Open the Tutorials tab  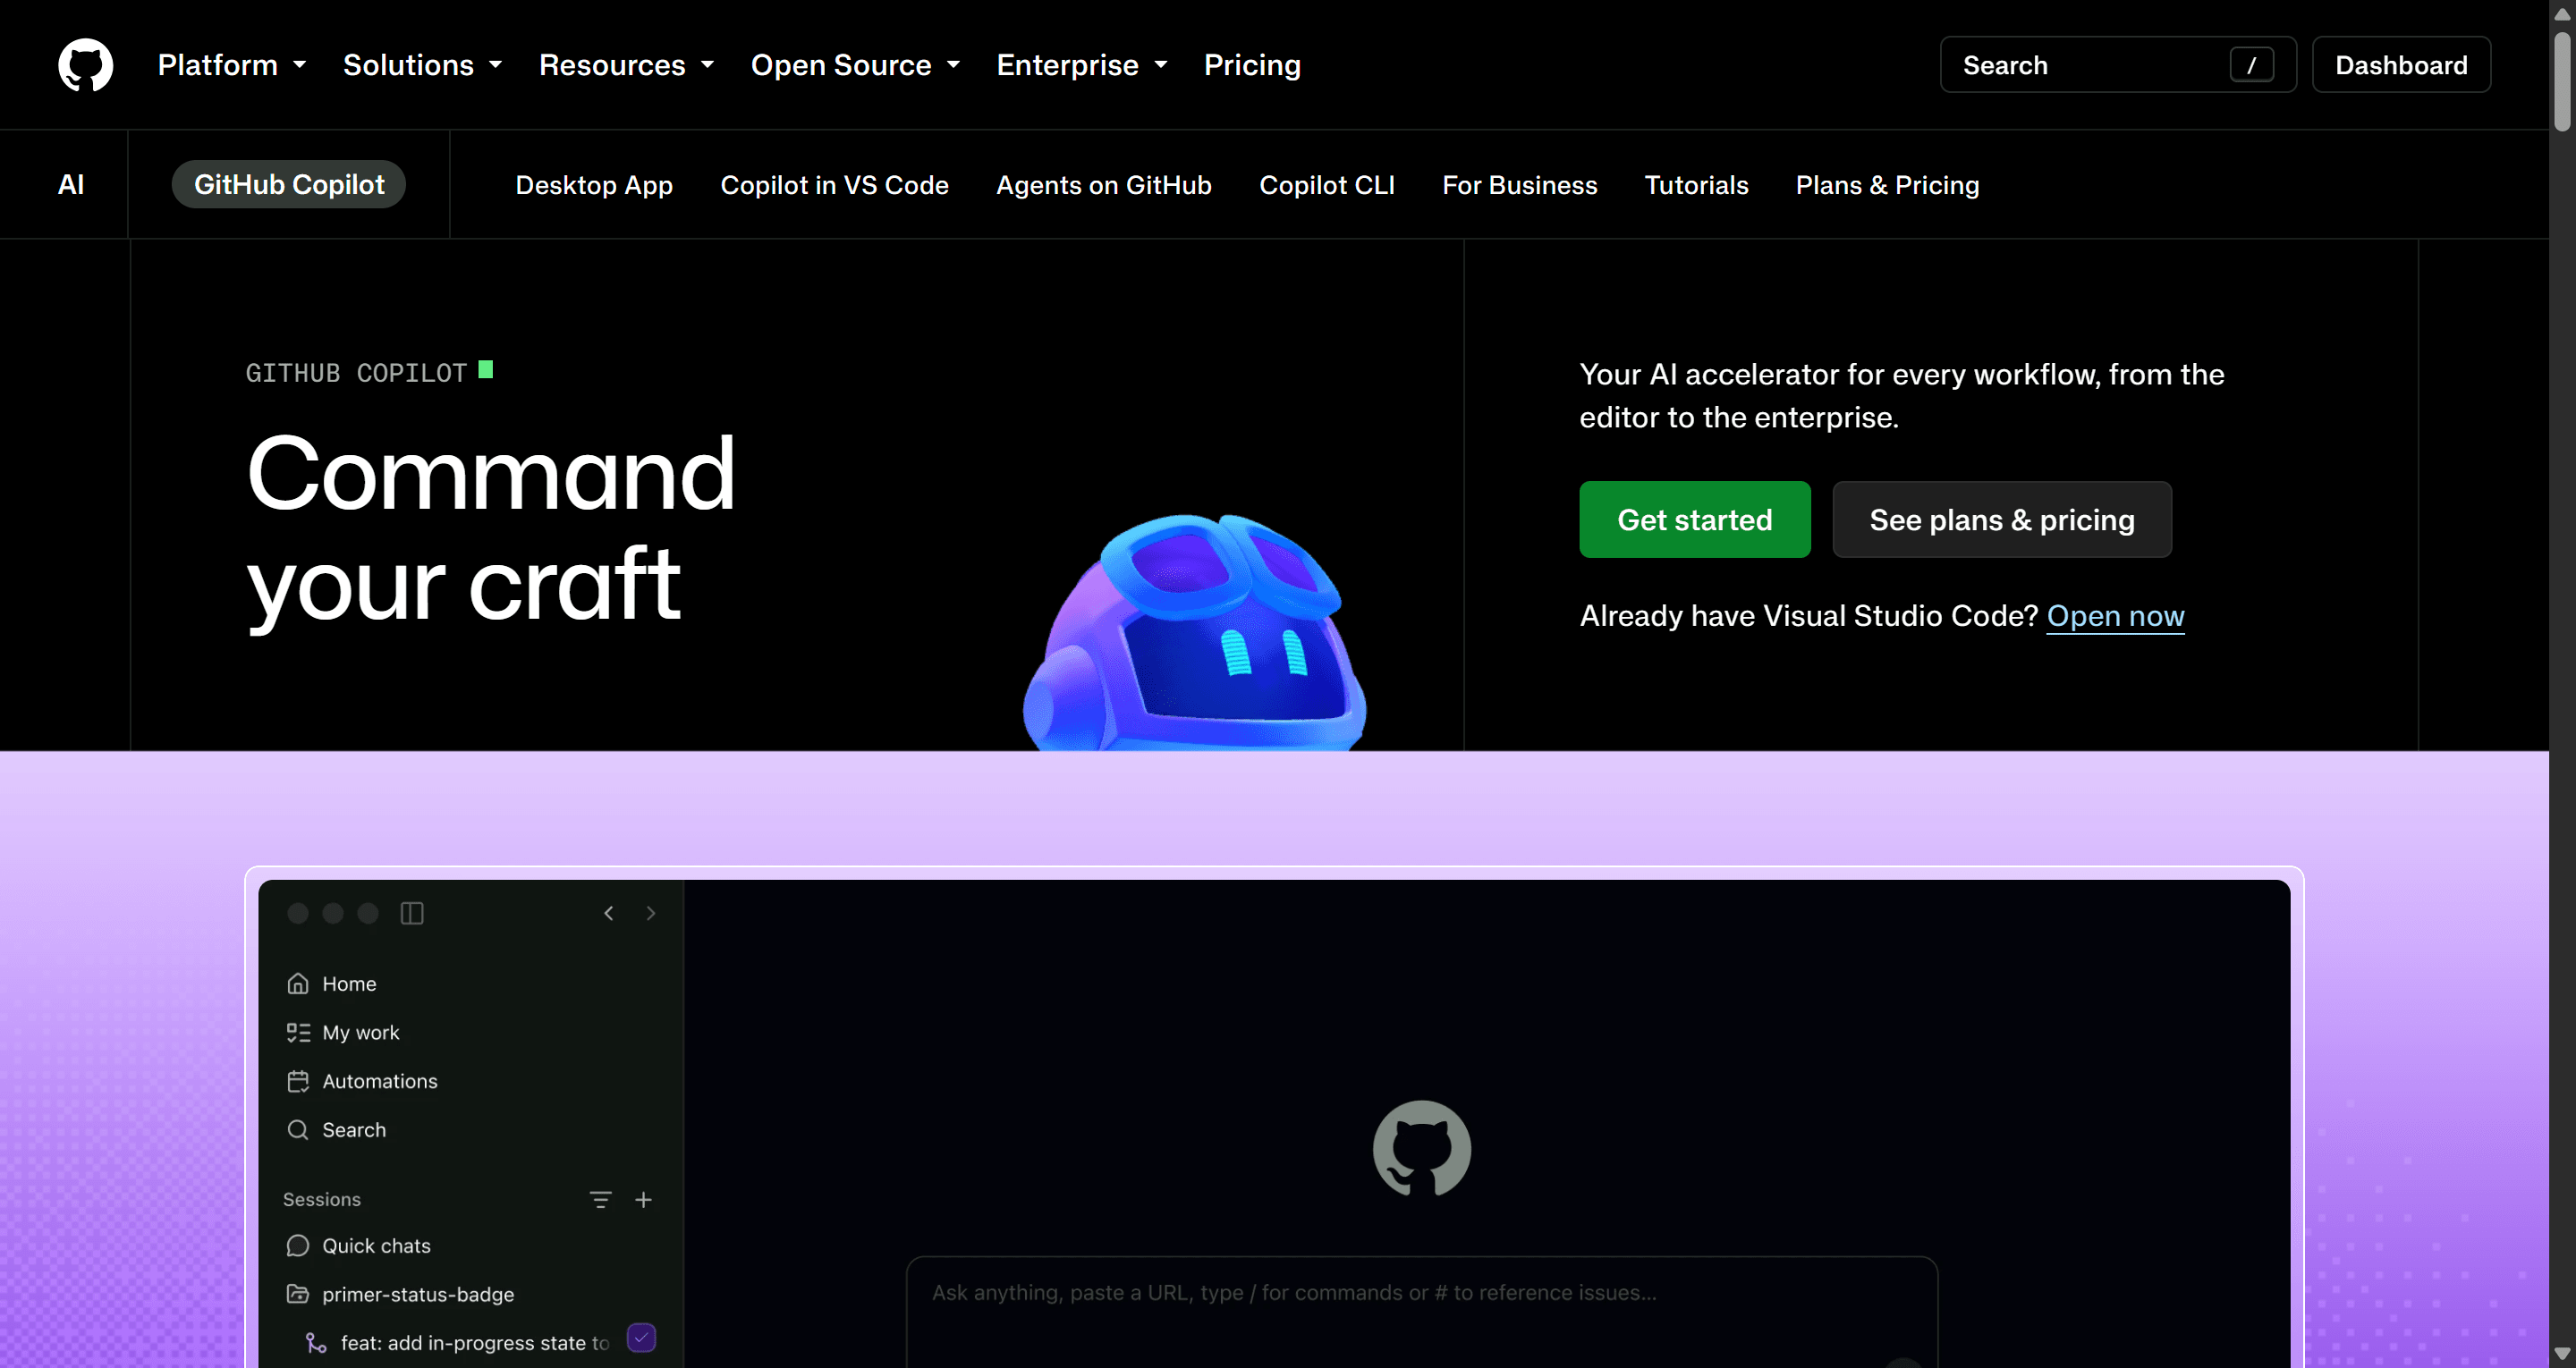pyautogui.click(x=1696, y=185)
